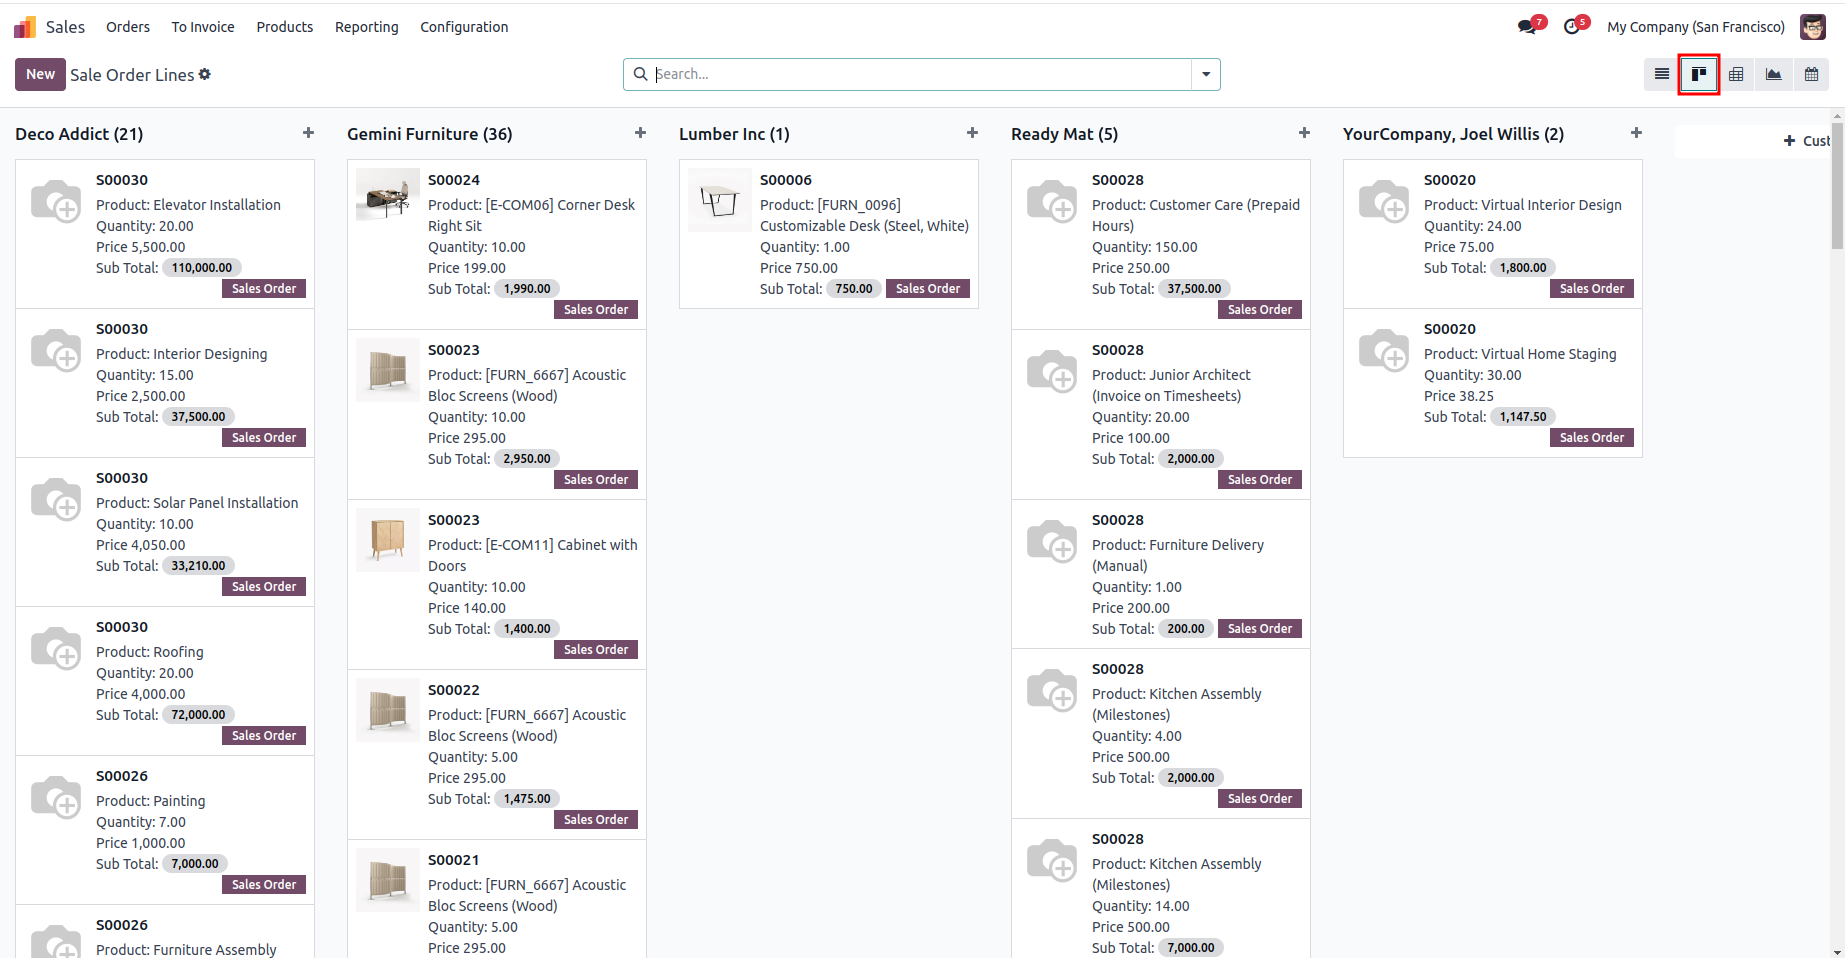Click the Sale Order Lines gear icon
1845x958 pixels.
[x=205, y=74]
